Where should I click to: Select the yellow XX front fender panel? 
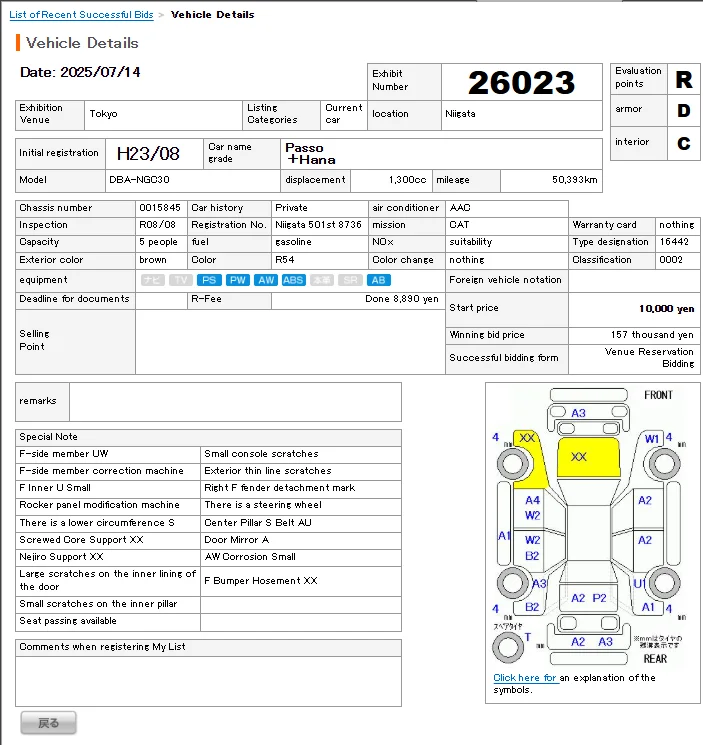click(527, 439)
